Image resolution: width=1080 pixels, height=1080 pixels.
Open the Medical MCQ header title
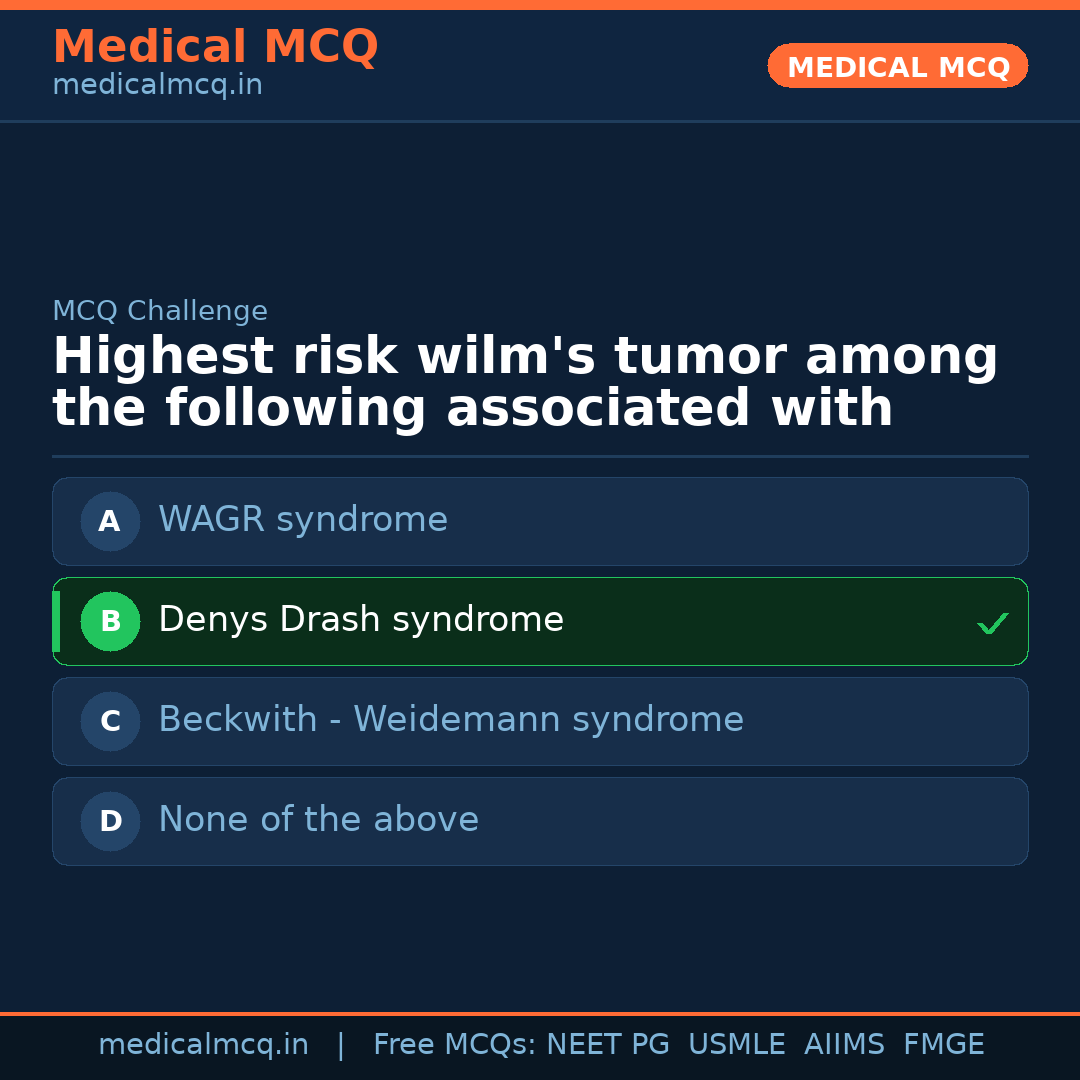point(215,47)
